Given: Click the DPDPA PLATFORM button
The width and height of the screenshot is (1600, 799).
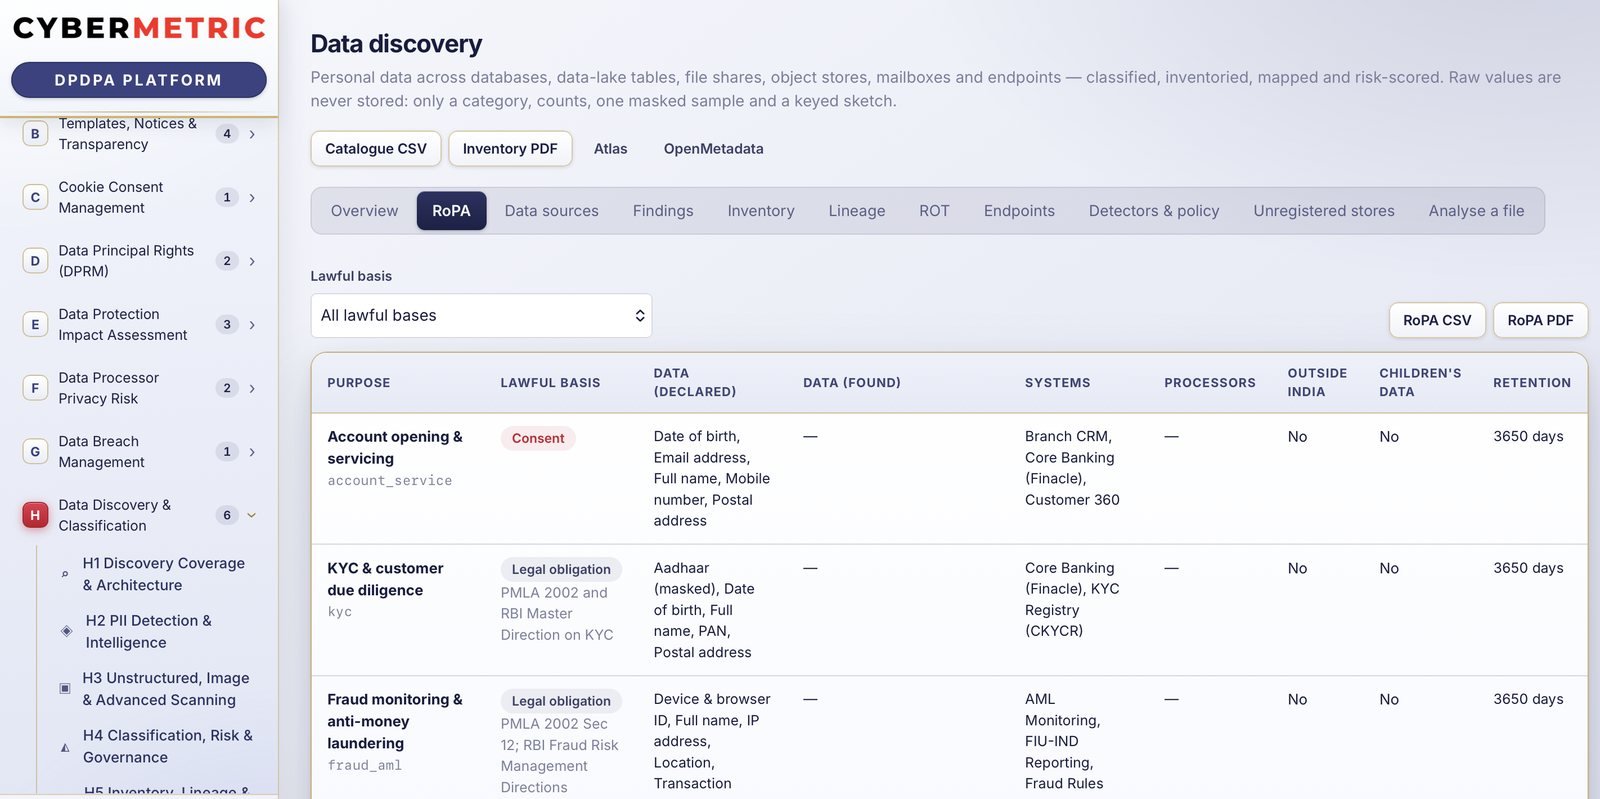Looking at the screenshot, I should click(139, 80).
